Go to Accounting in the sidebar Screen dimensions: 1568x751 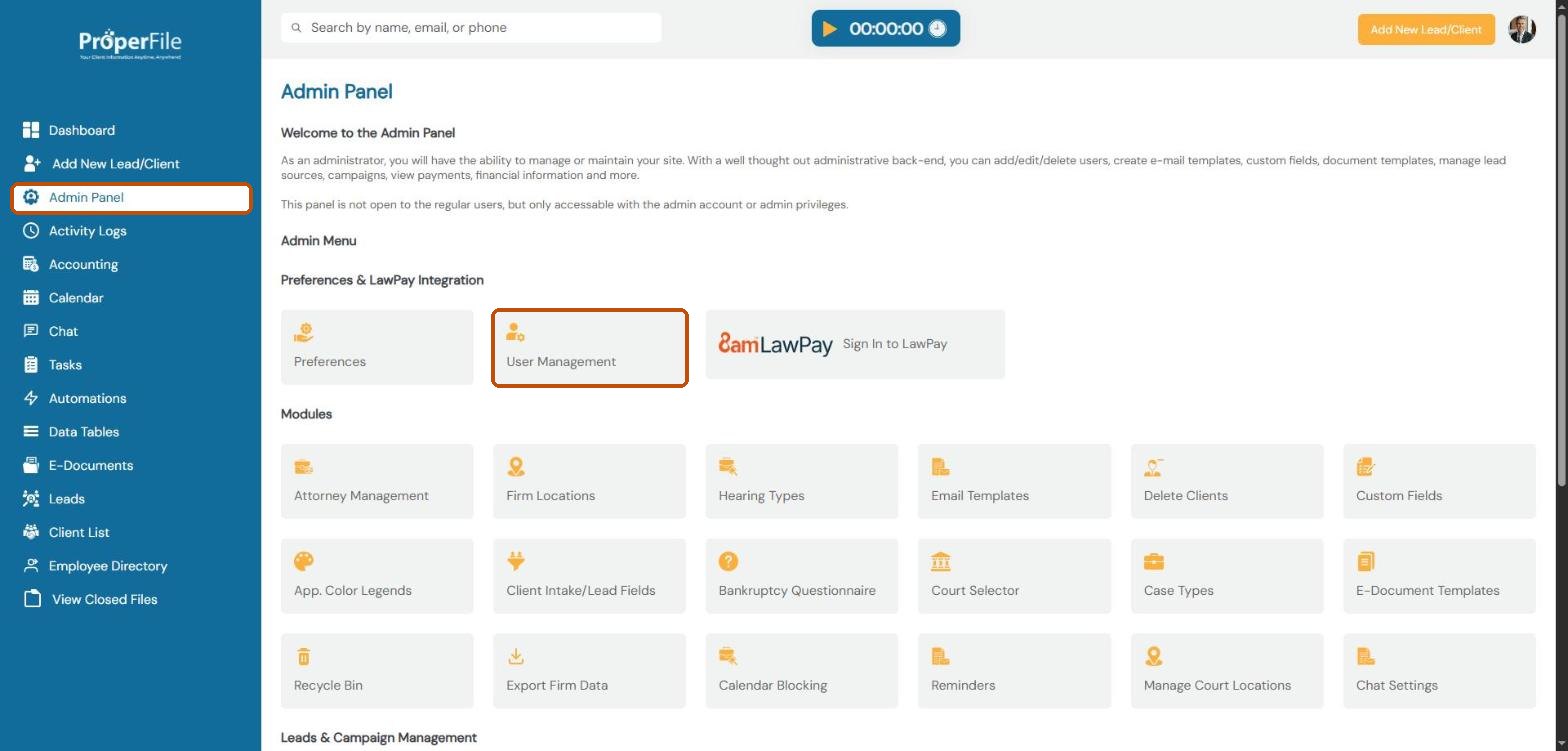[x=131, y=265]
